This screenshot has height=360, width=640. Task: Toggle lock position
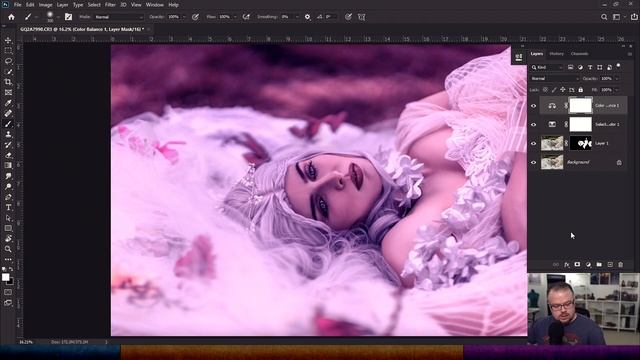click(563, 90)
